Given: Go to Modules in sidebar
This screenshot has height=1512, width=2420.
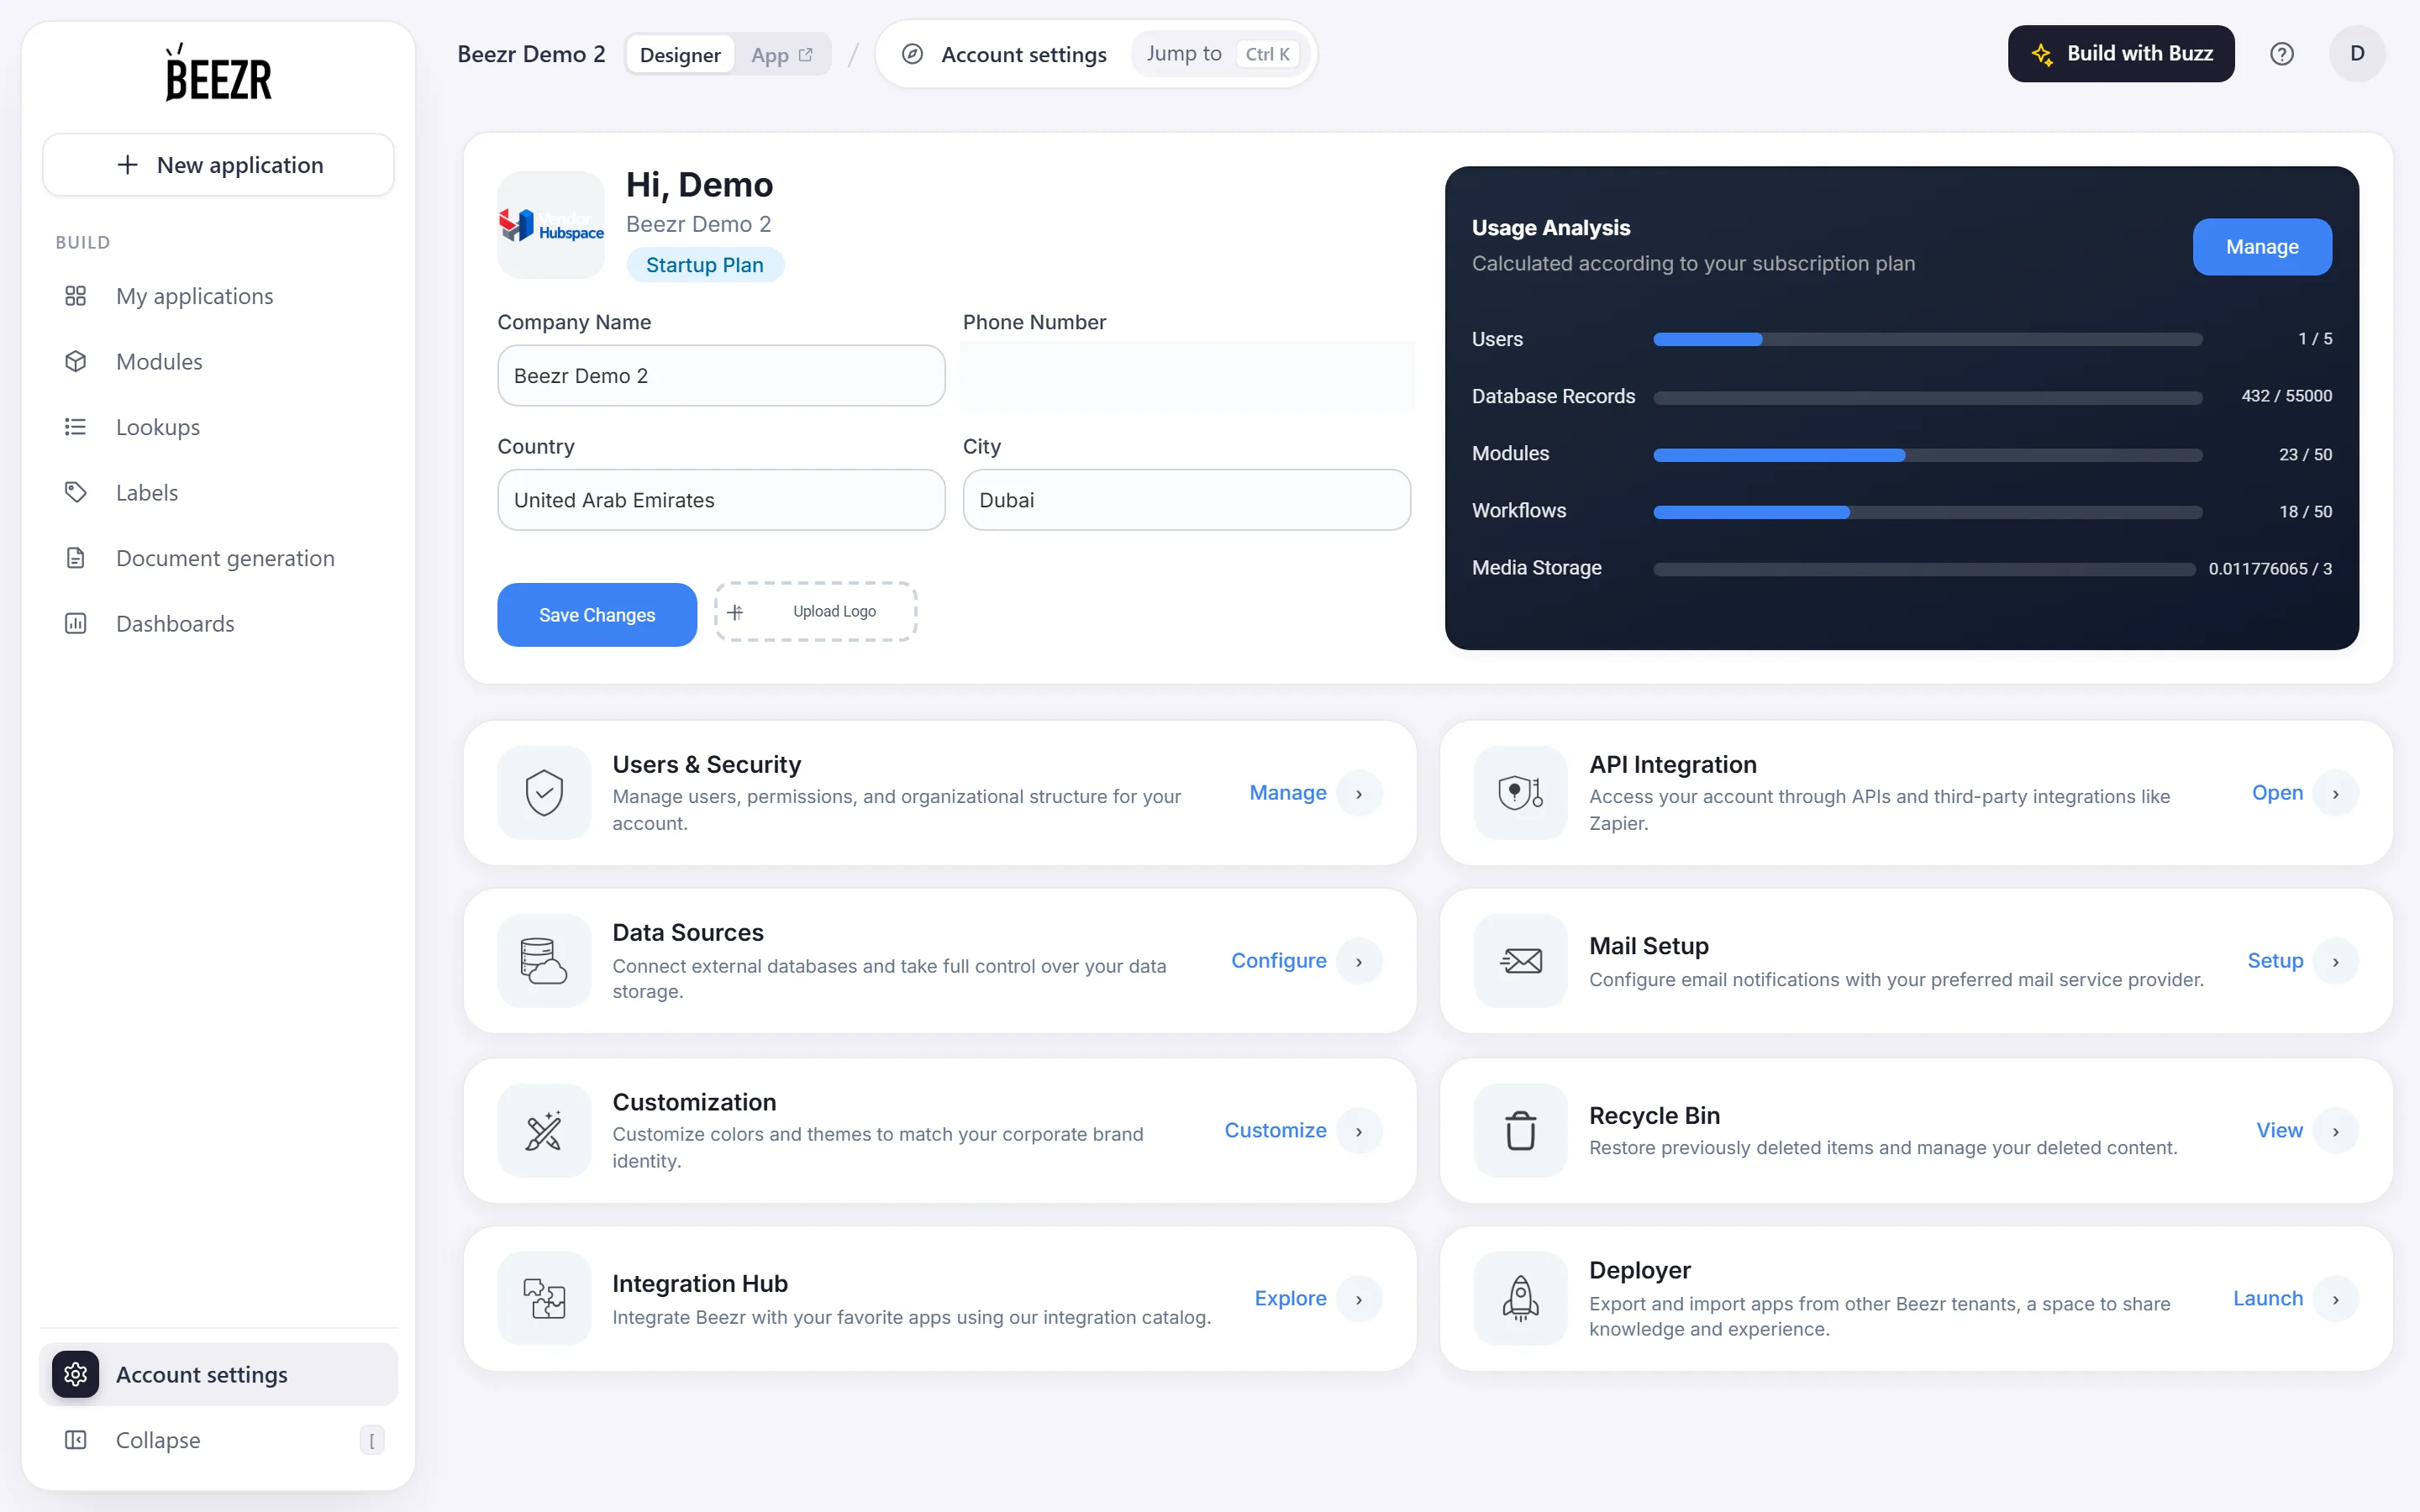Looking at the screenshot, I should (218, 362).
